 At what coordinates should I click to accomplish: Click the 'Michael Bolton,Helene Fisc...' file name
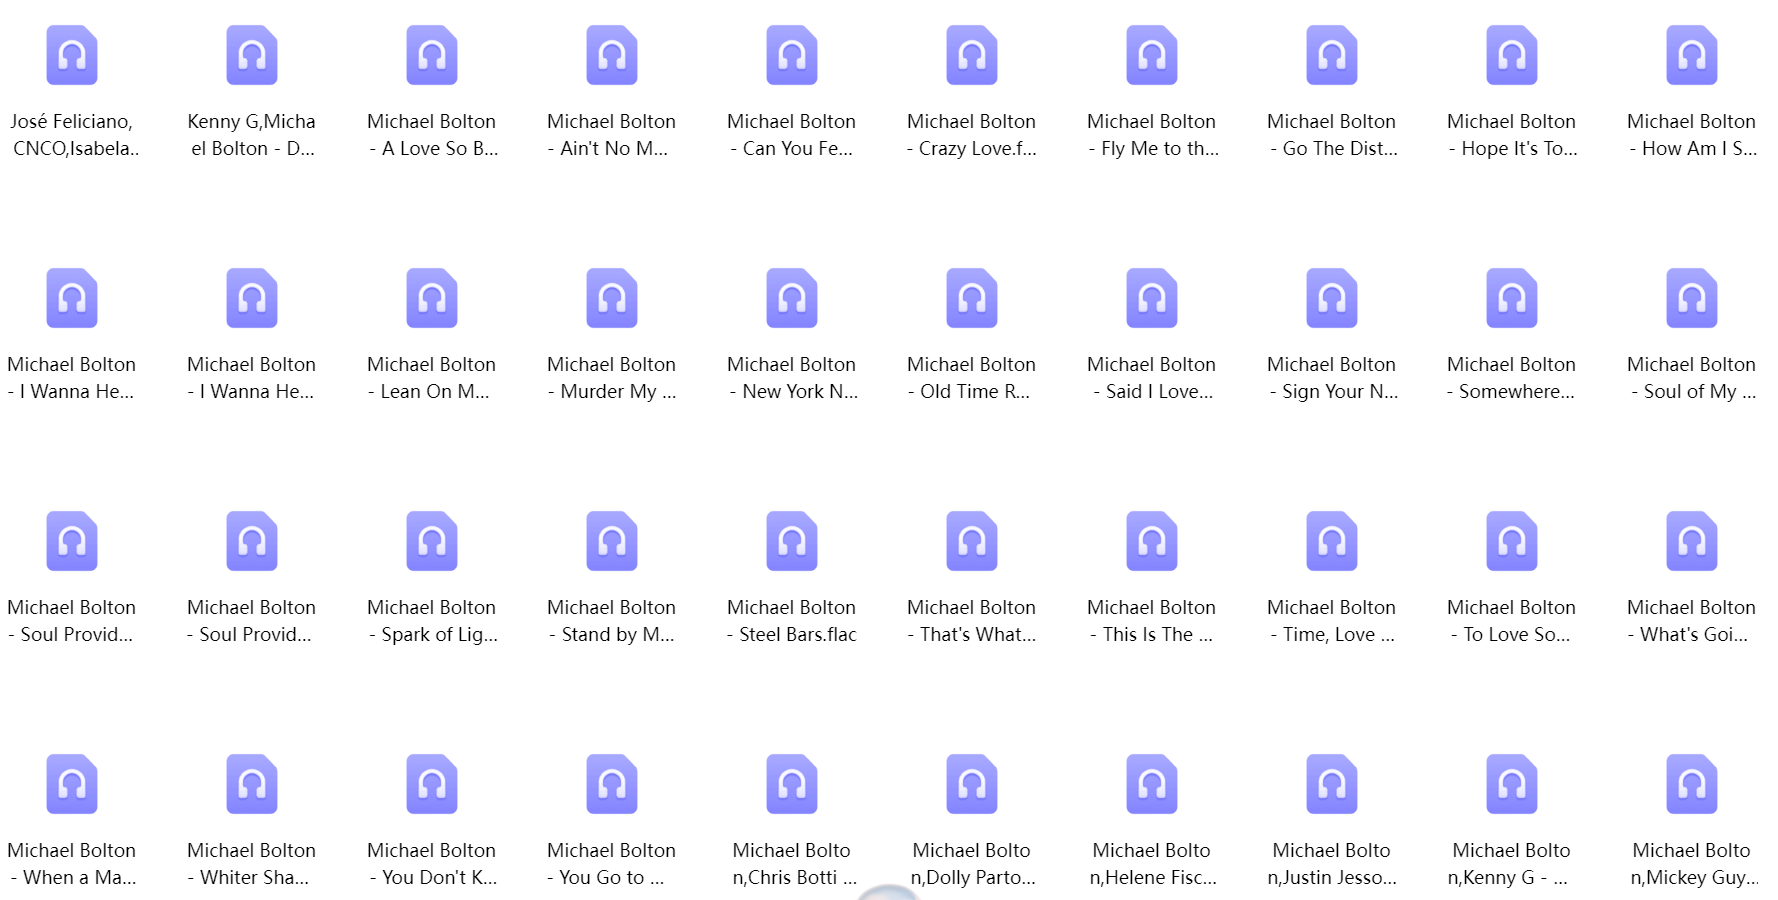[1153, 864]
